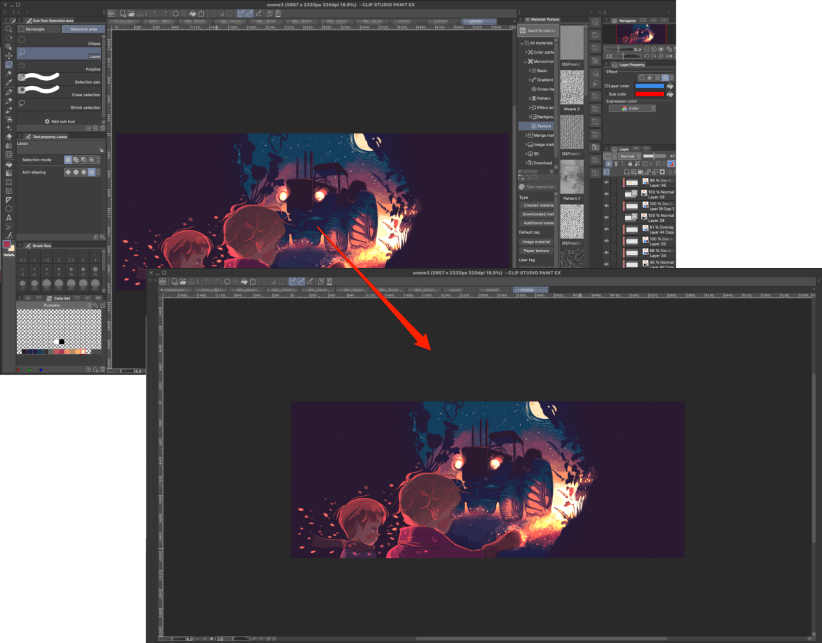Toggle visibility eye of Layer 34
Screen dimensions: 822x643
tap(607, 253)
